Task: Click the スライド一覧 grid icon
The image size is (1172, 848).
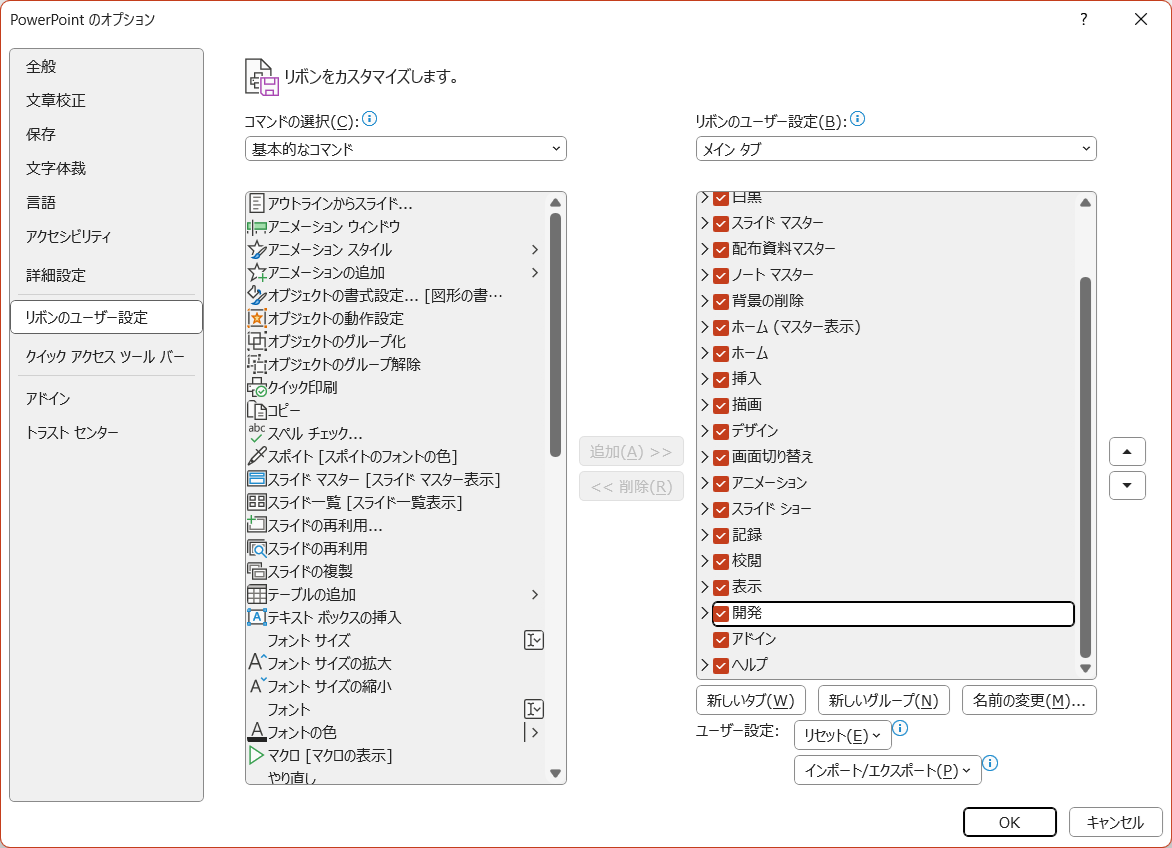Action: (256, 502)
